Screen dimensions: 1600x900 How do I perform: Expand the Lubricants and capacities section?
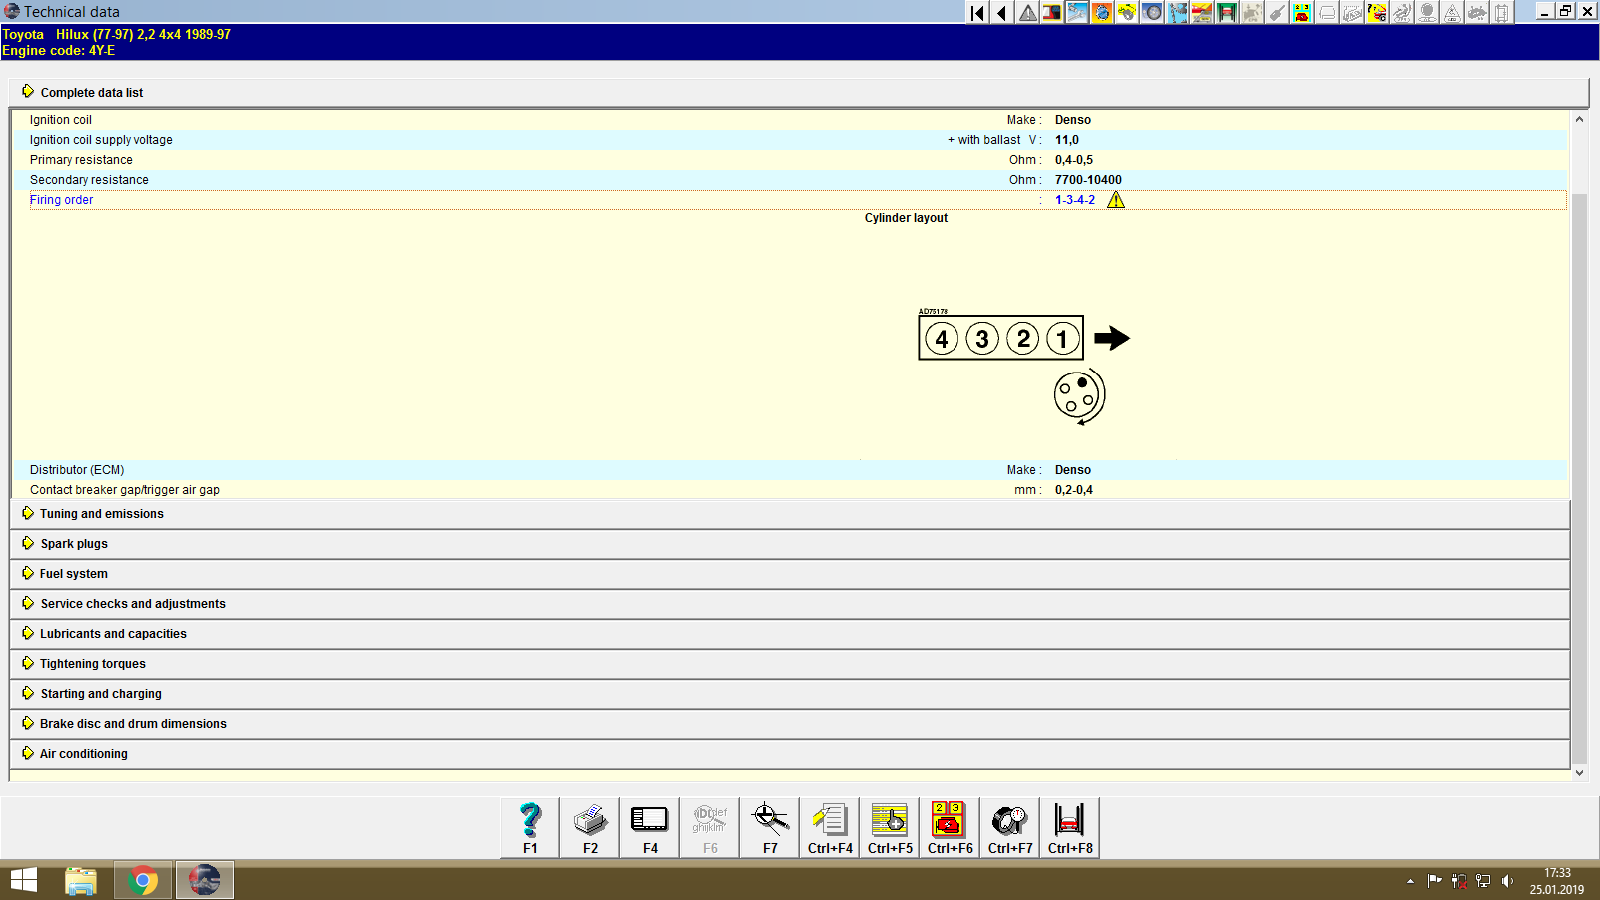click(x=112, y=633)
